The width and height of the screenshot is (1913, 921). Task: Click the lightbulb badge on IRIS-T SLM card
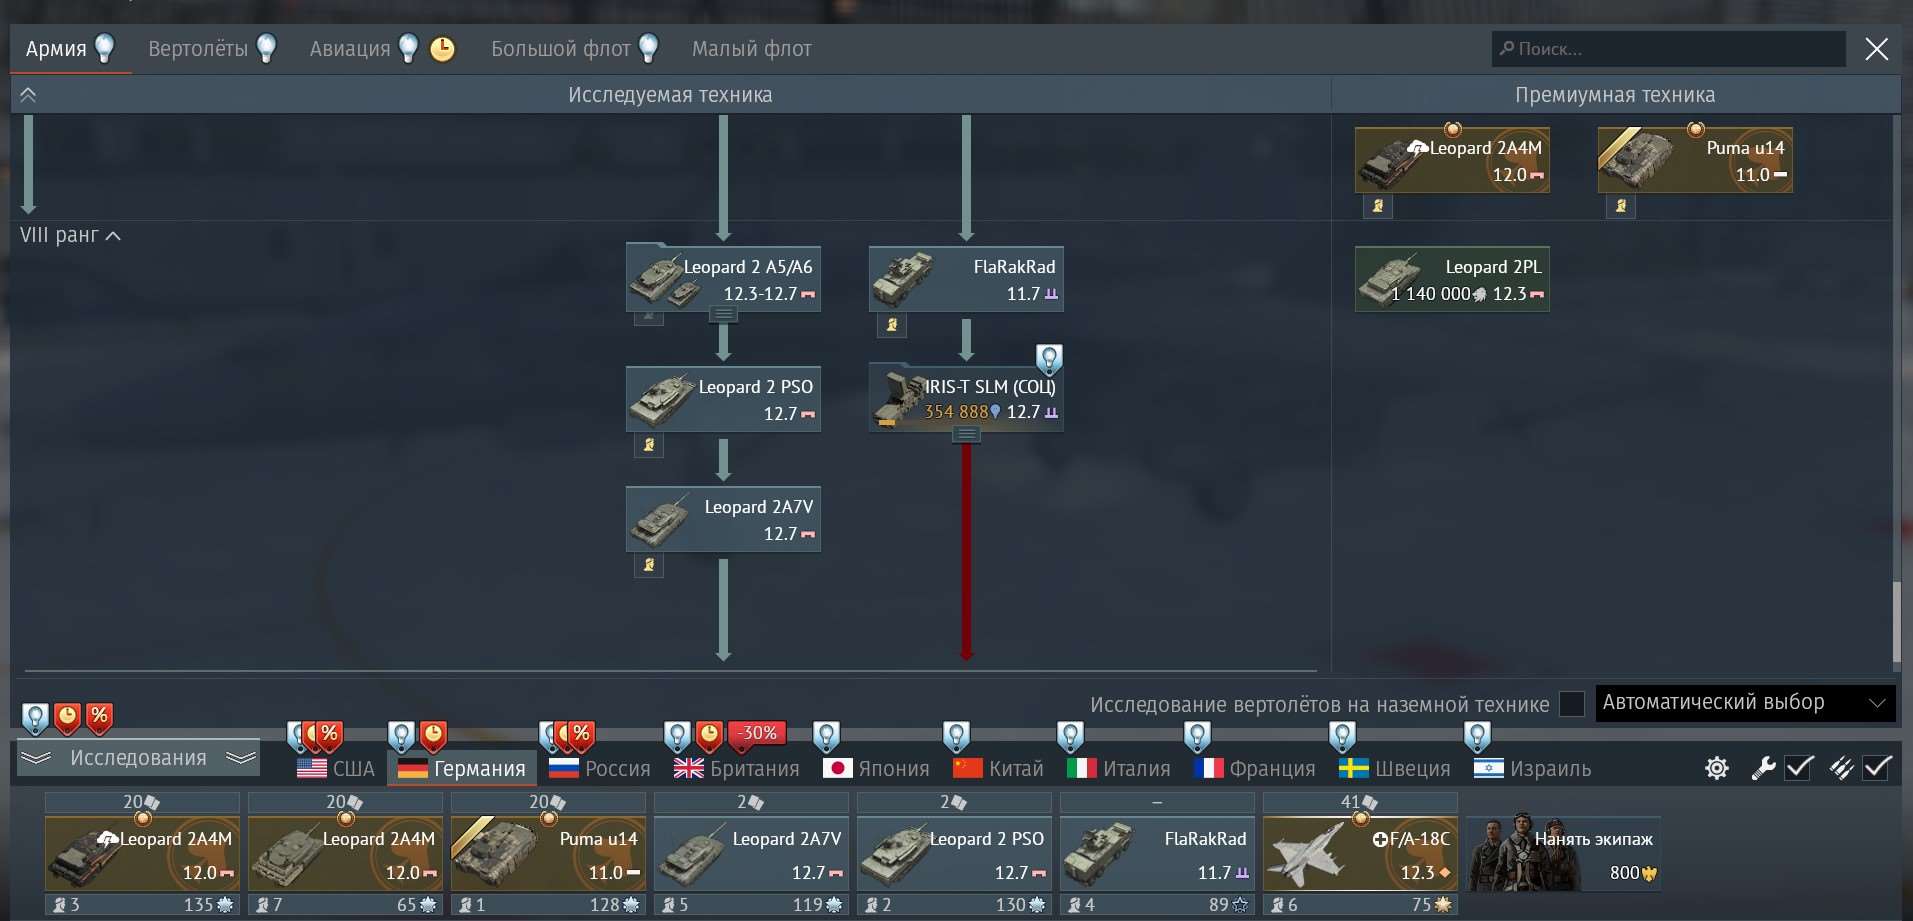click(x=1049, y=358)
